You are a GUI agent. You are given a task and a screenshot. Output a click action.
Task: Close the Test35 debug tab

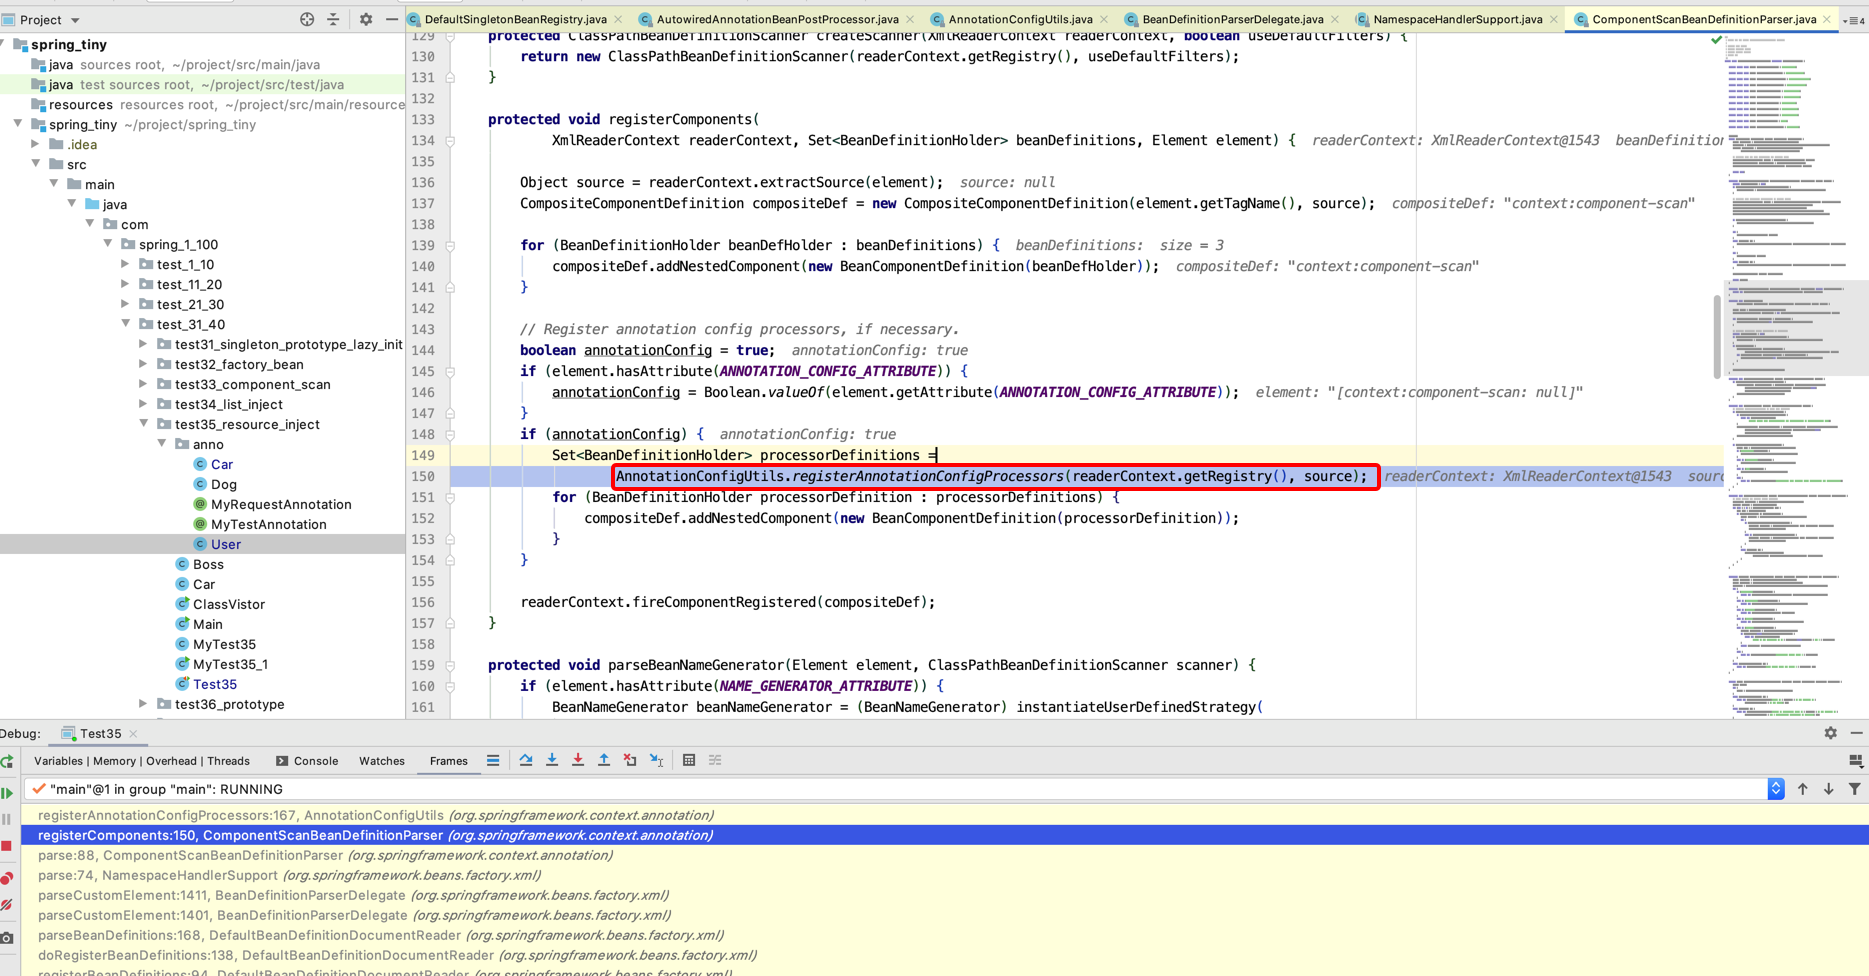(133, 734)
